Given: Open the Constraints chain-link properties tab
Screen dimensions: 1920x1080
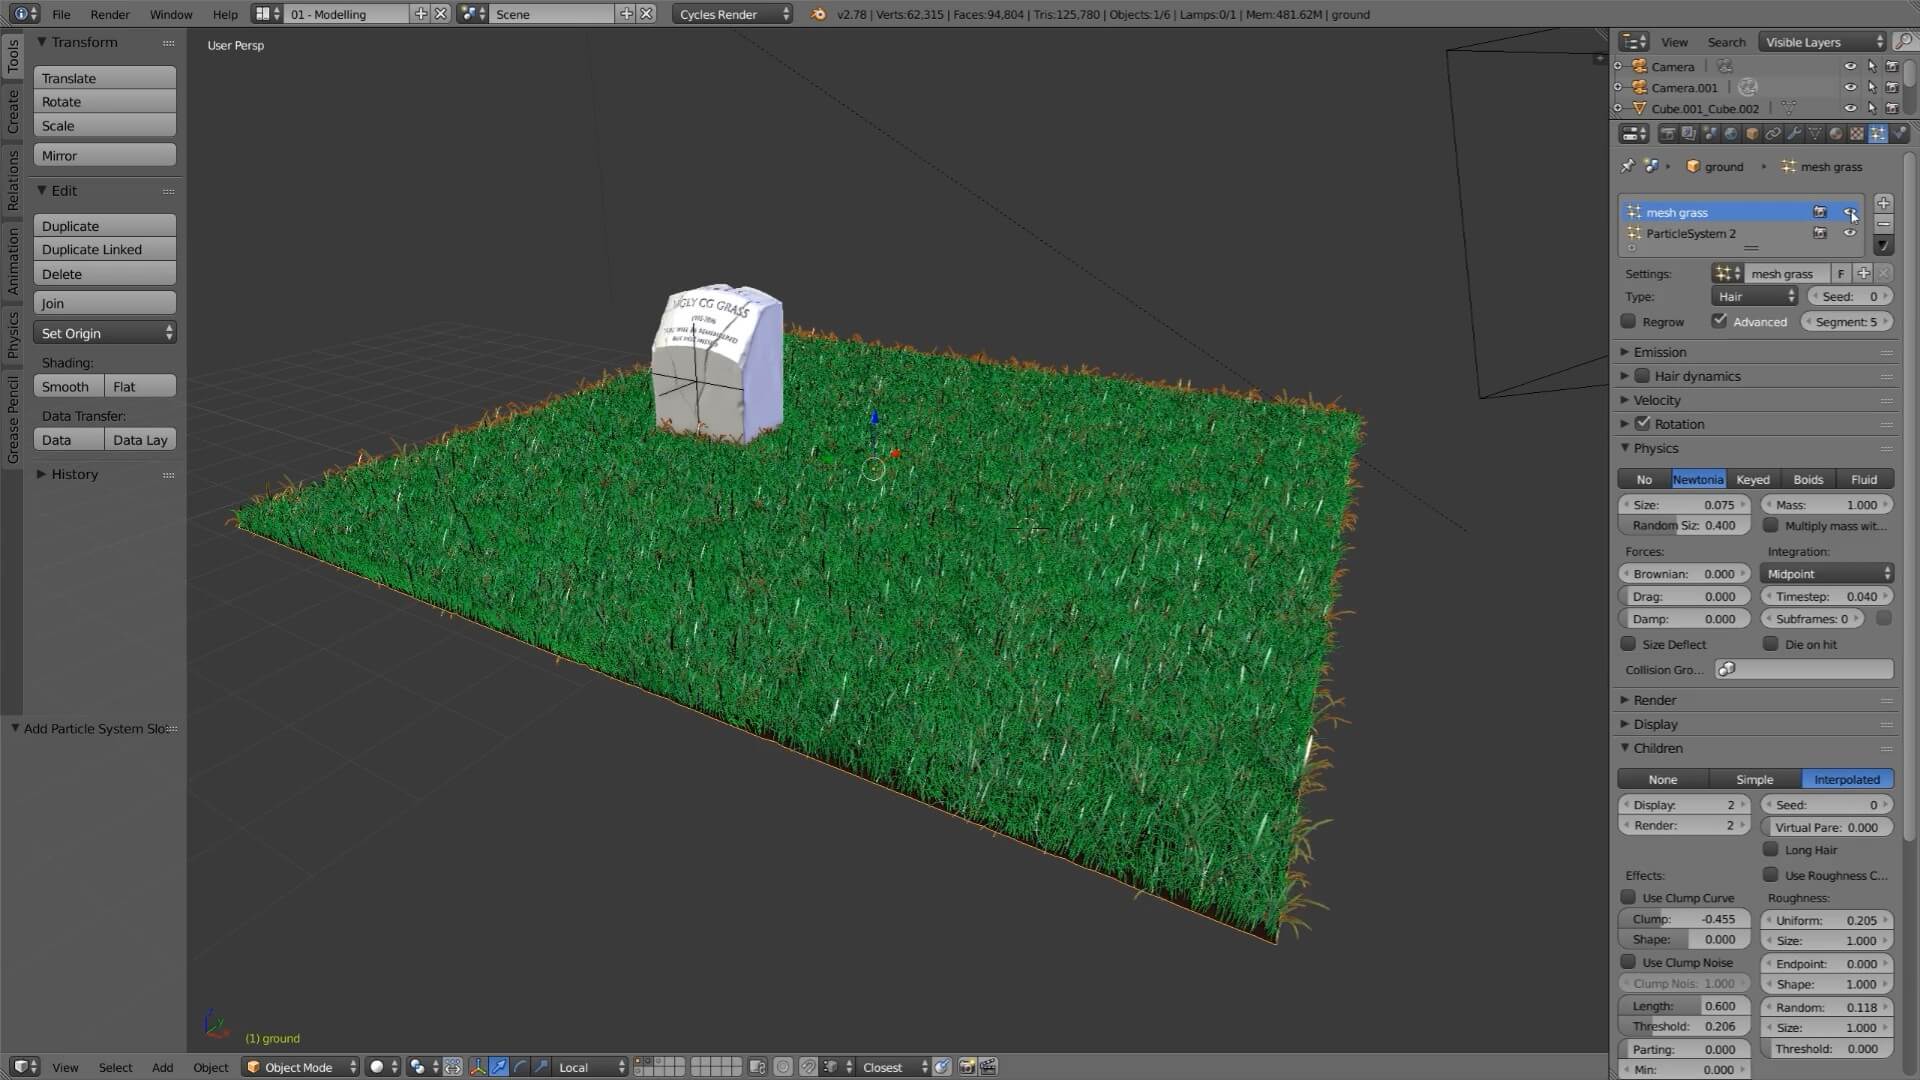Looking at the screenshot, I should (1773, 133).
